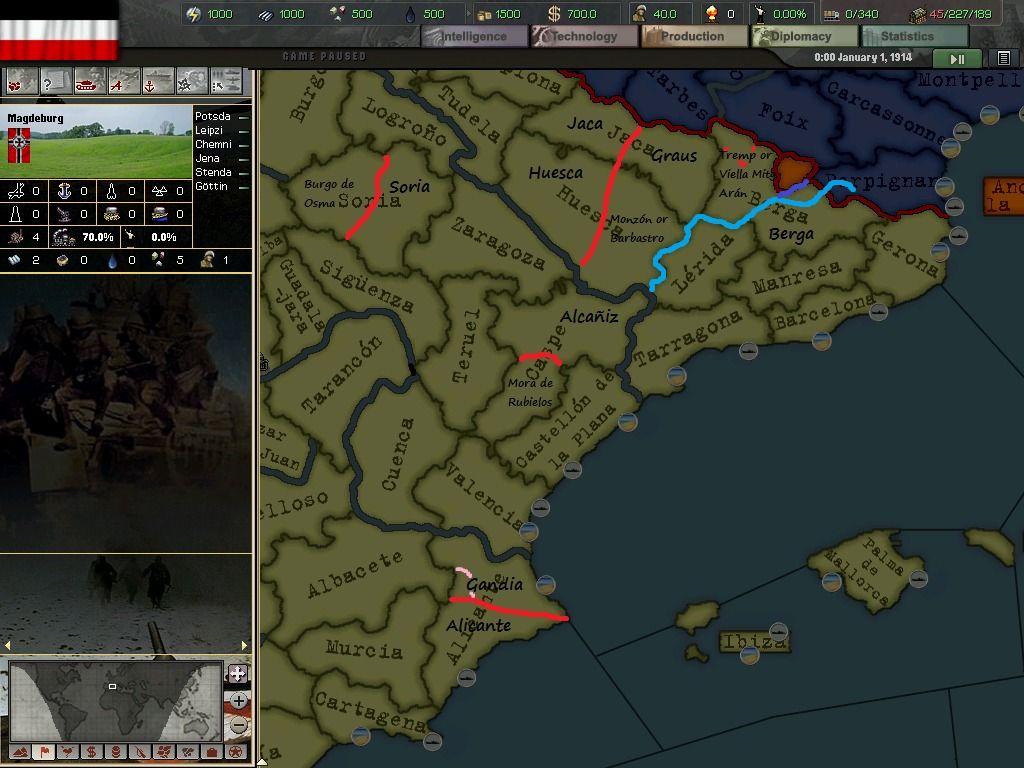Click the world minimap
Viewport: 1024px width, 768px height.
click(115, 701)
